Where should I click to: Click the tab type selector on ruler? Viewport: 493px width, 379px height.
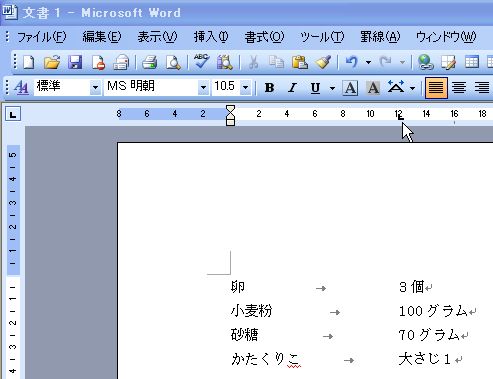[x=13, y=115]
